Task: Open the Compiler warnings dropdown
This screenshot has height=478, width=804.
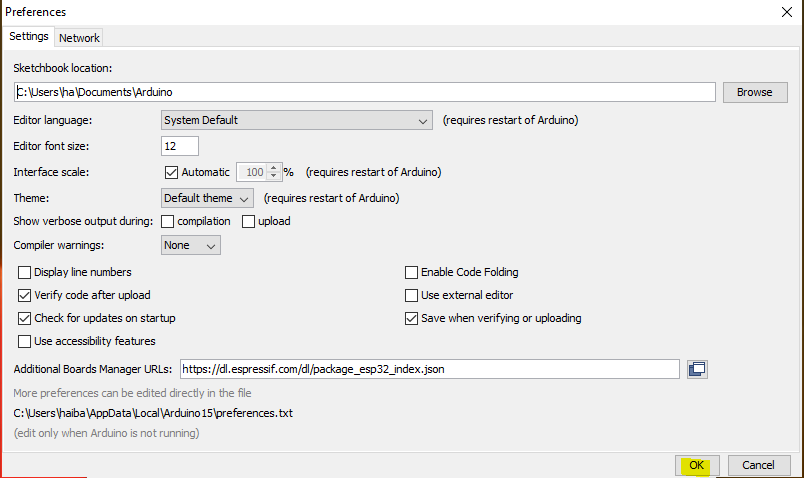Action: point(191,246)
